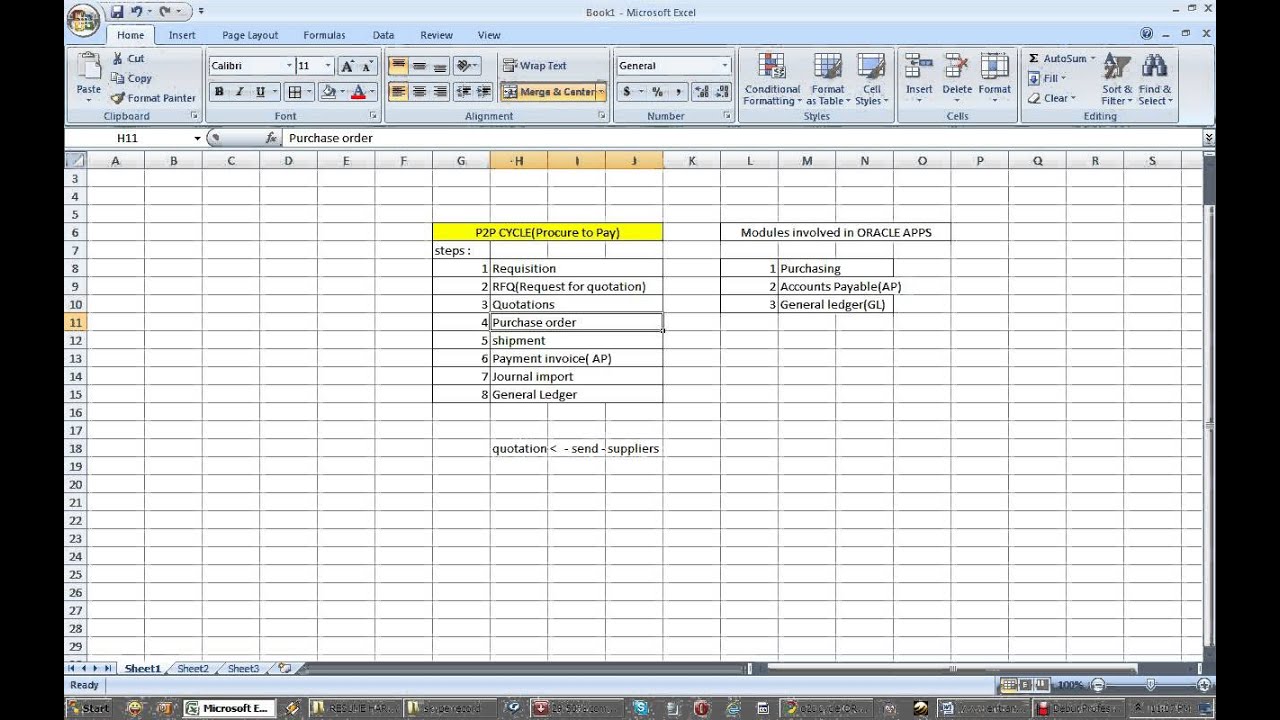This screenshot has width=1280, height=720.
Task: Open the Fill Color swatch
Action: pyautogui.click(x=328, y=92)
